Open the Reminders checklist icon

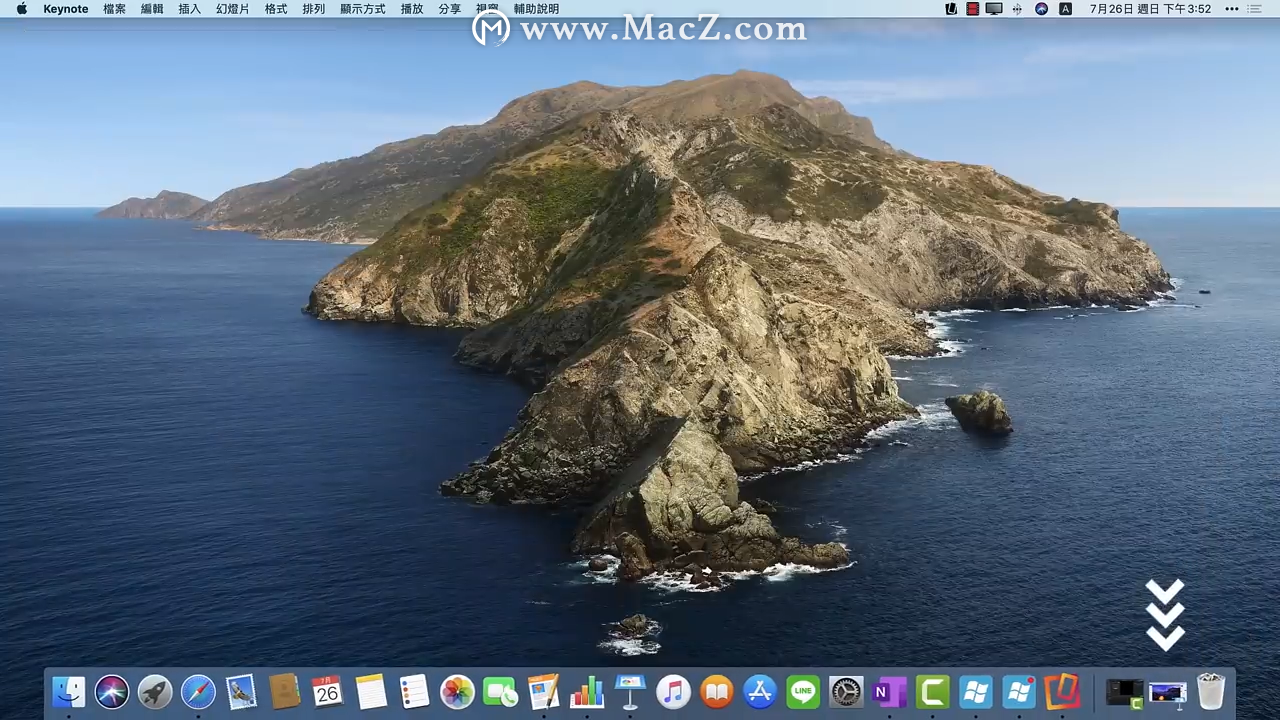tap(414, 691)
